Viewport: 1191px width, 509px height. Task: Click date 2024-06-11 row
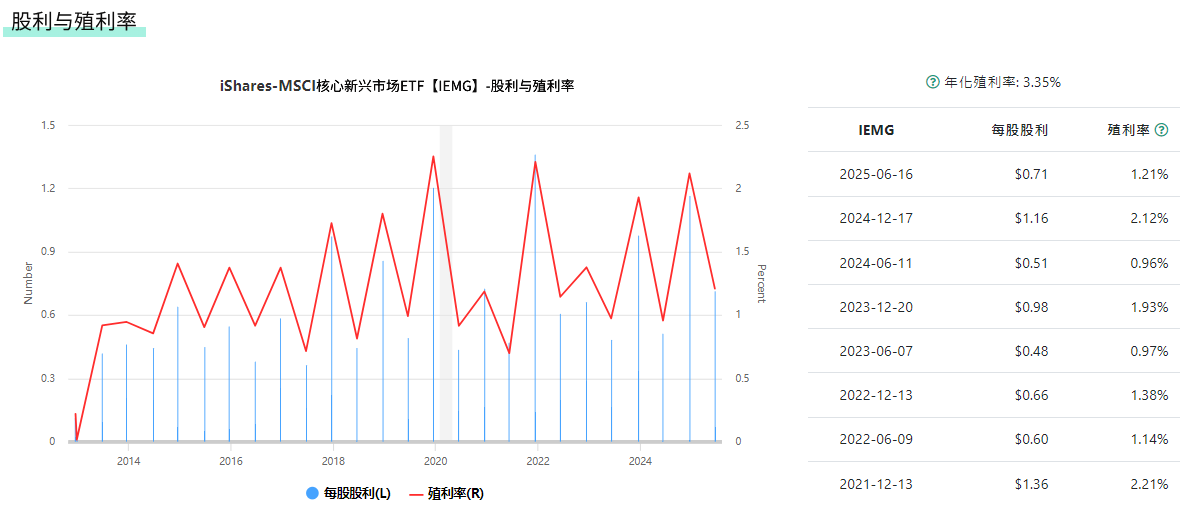click(876, 263)
